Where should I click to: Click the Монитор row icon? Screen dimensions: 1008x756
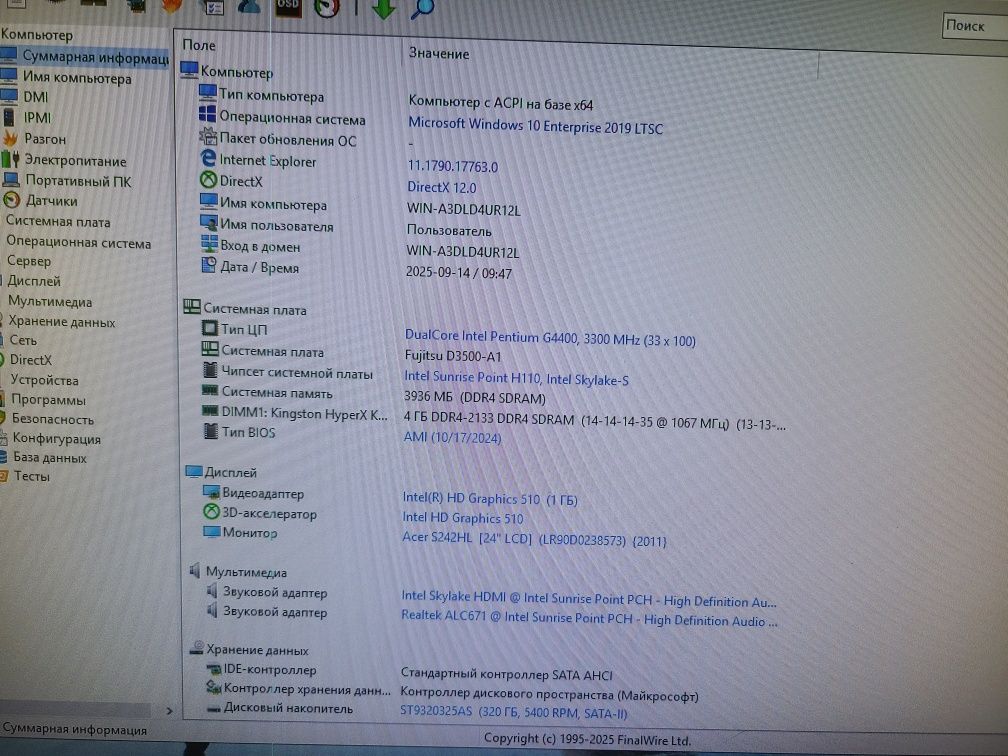click(x=212, y=532)
